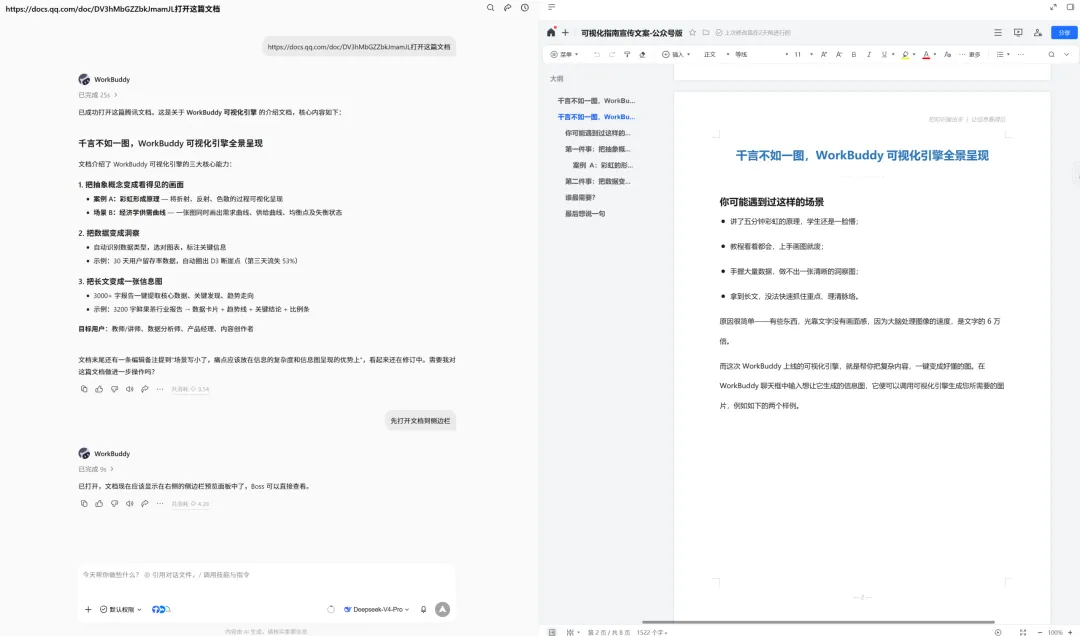Collapse toolbar with the chevron at right end
Image resolution: width=1080 pixels, height=636 pixels.
pyautogui.click(x=1067, y=54)
